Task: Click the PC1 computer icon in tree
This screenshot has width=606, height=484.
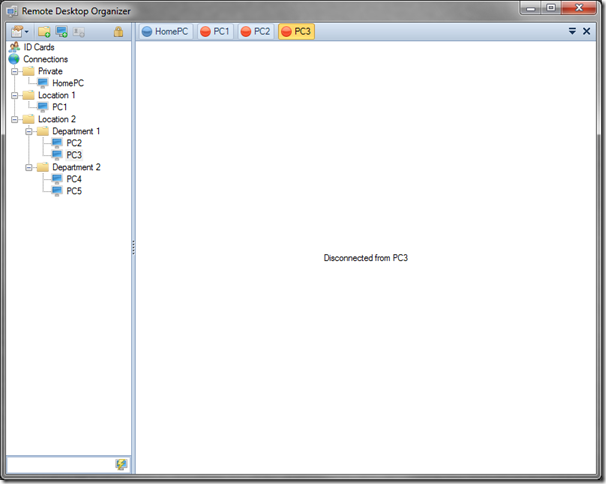Action: pos(43,107)
